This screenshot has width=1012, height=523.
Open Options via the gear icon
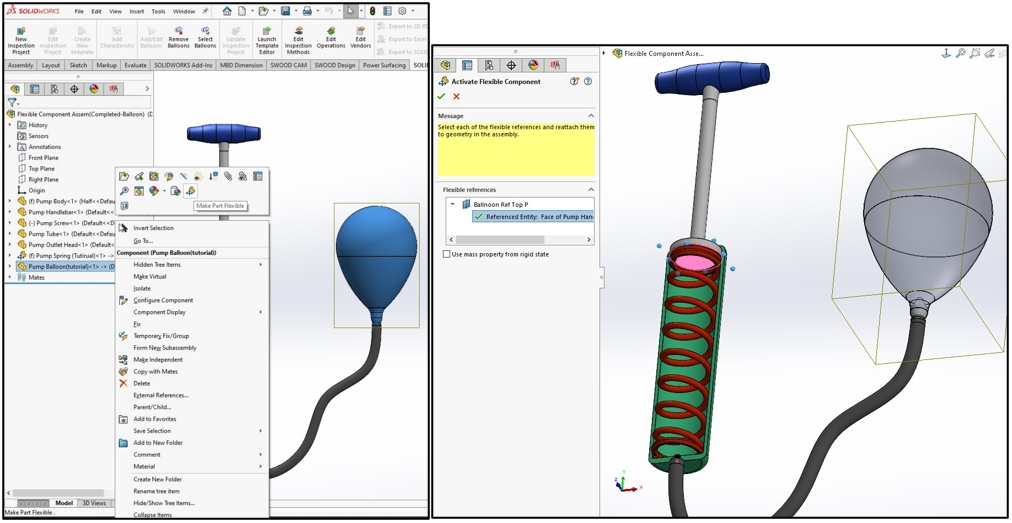pos(402,11)
